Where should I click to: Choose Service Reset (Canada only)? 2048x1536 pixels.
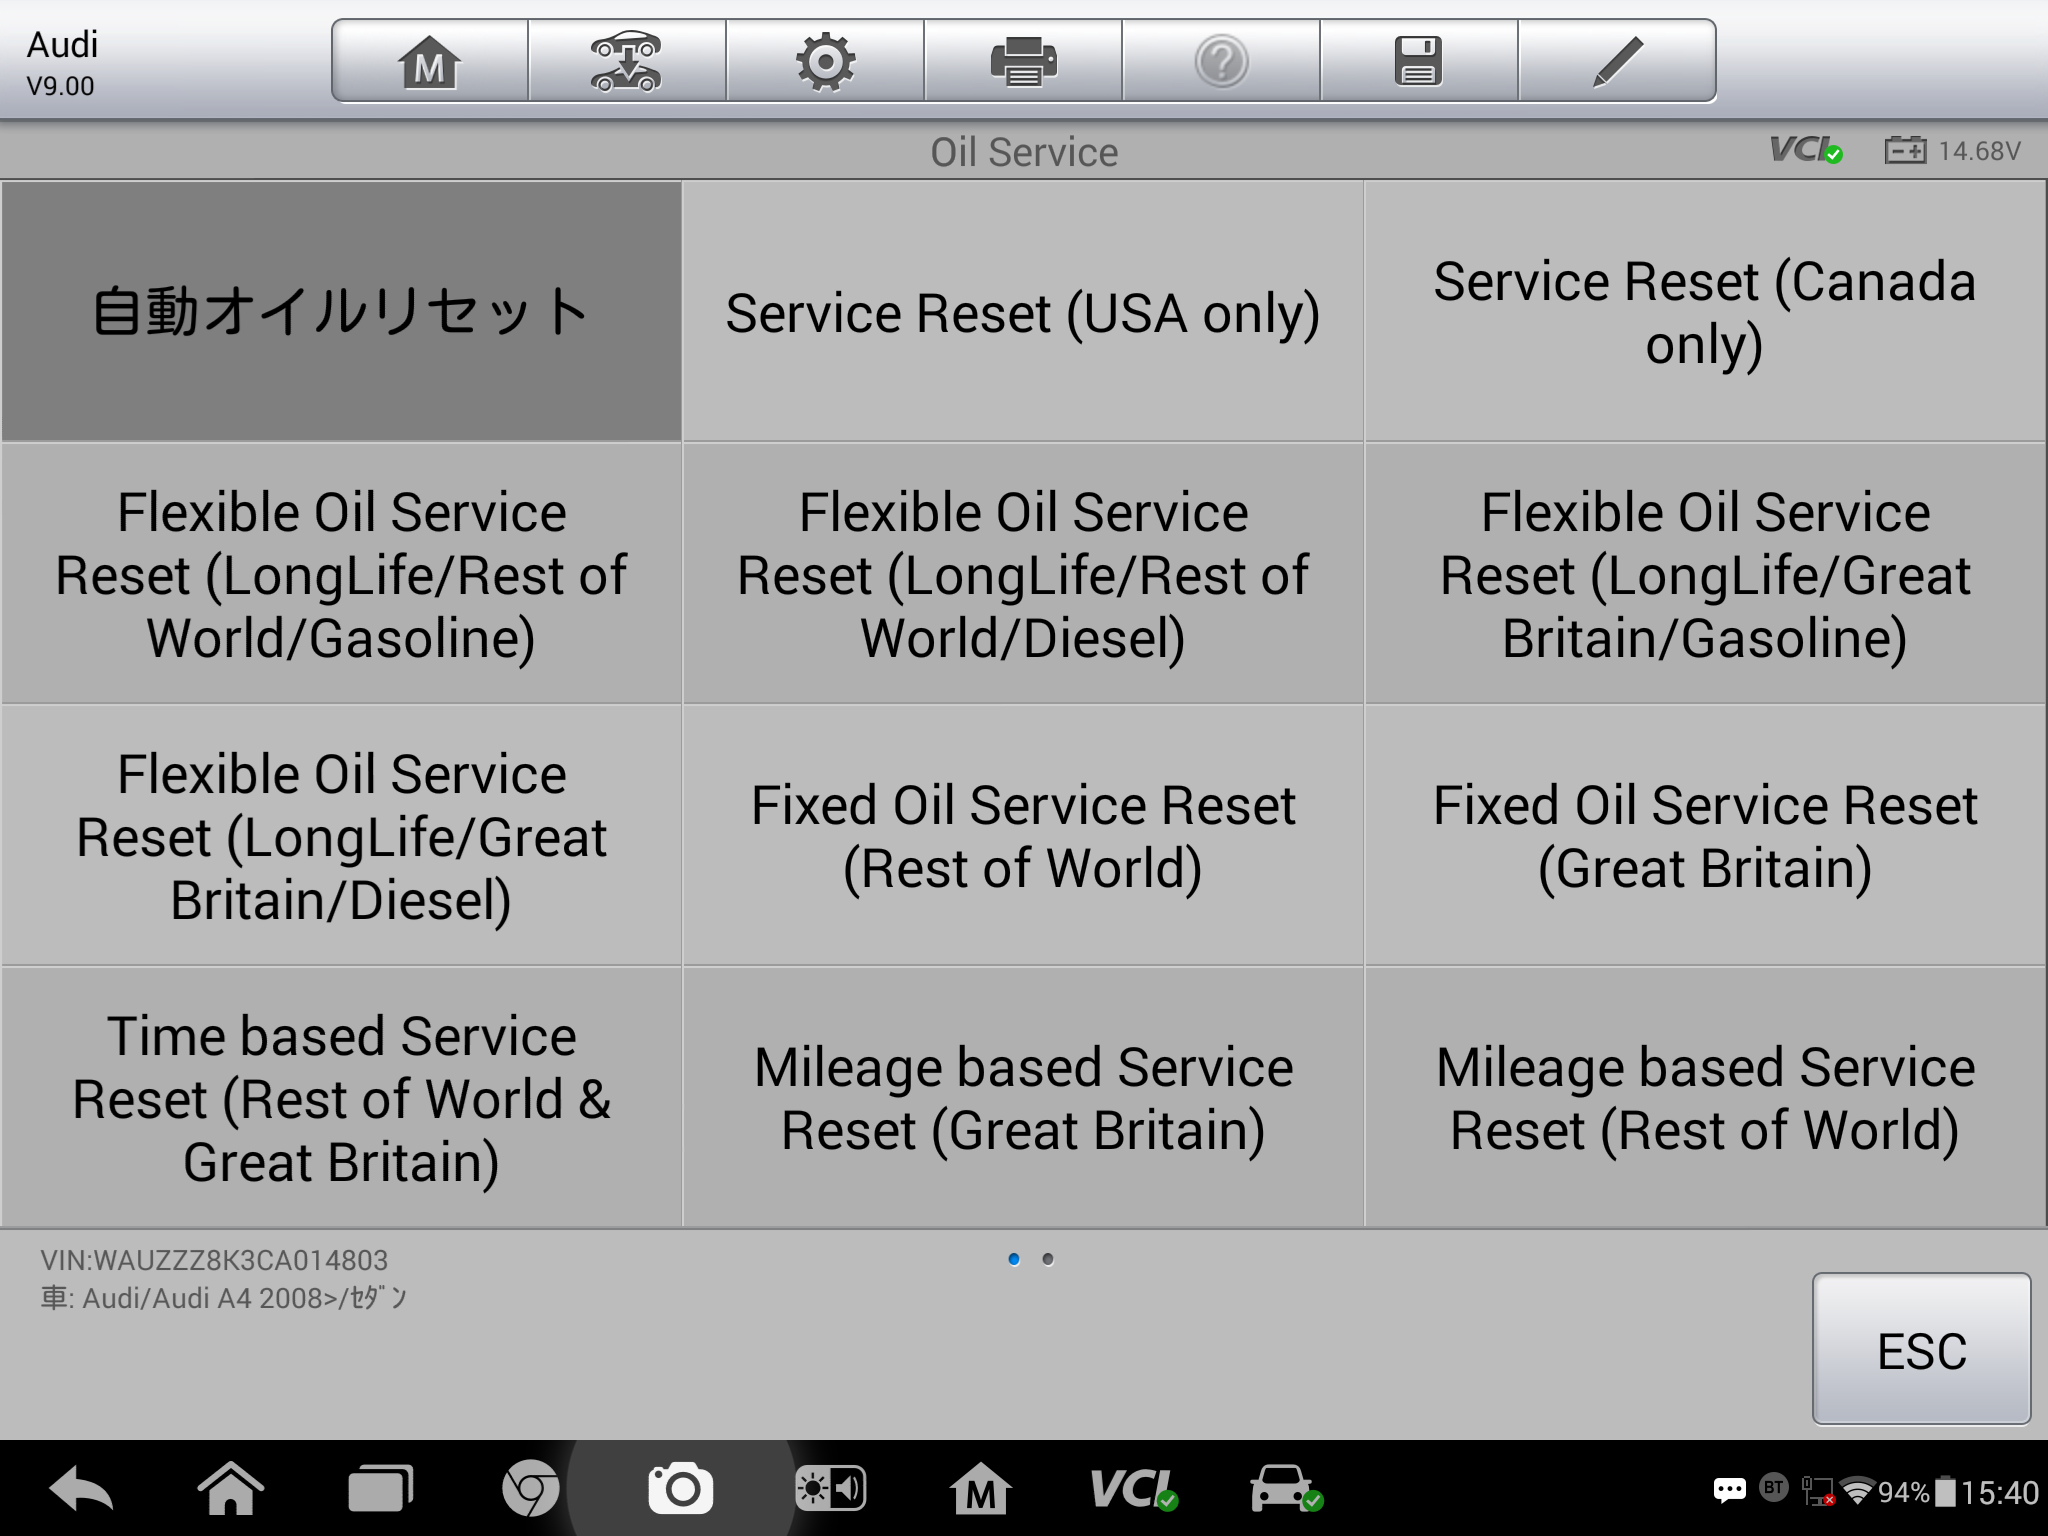(x=1705, y=311)
